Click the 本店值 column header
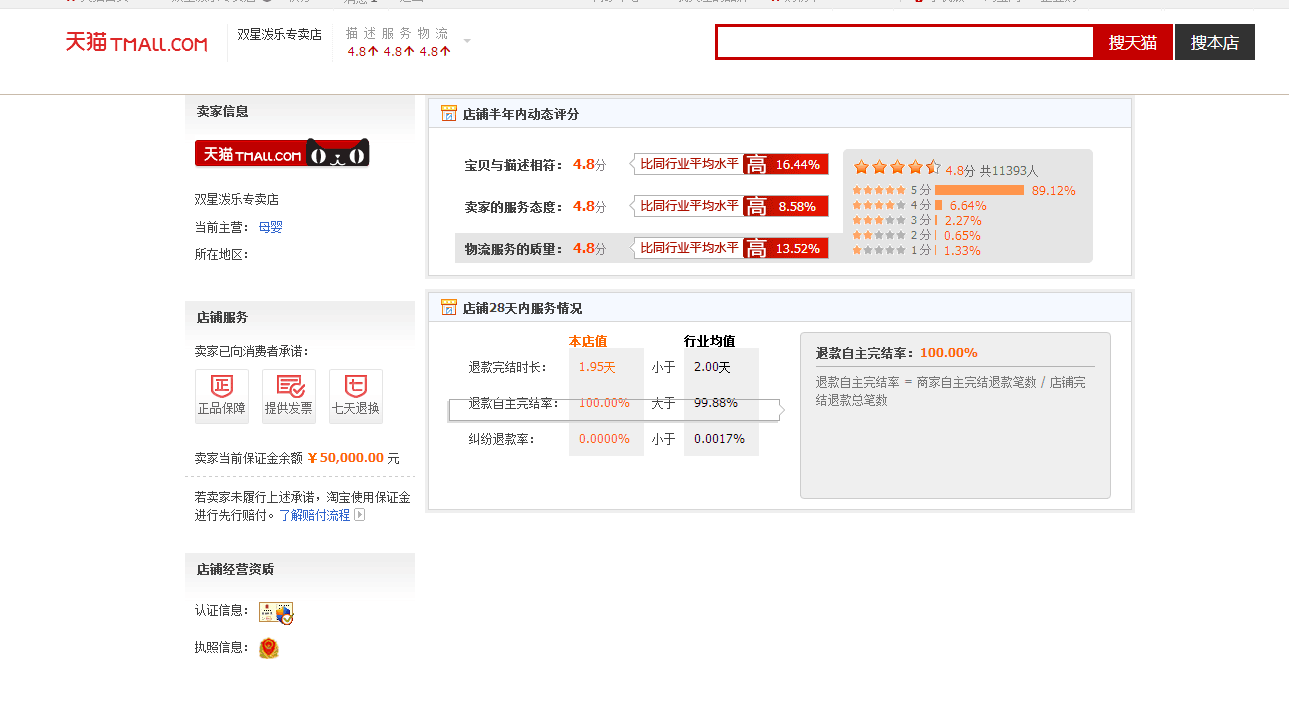 [588, 341]
